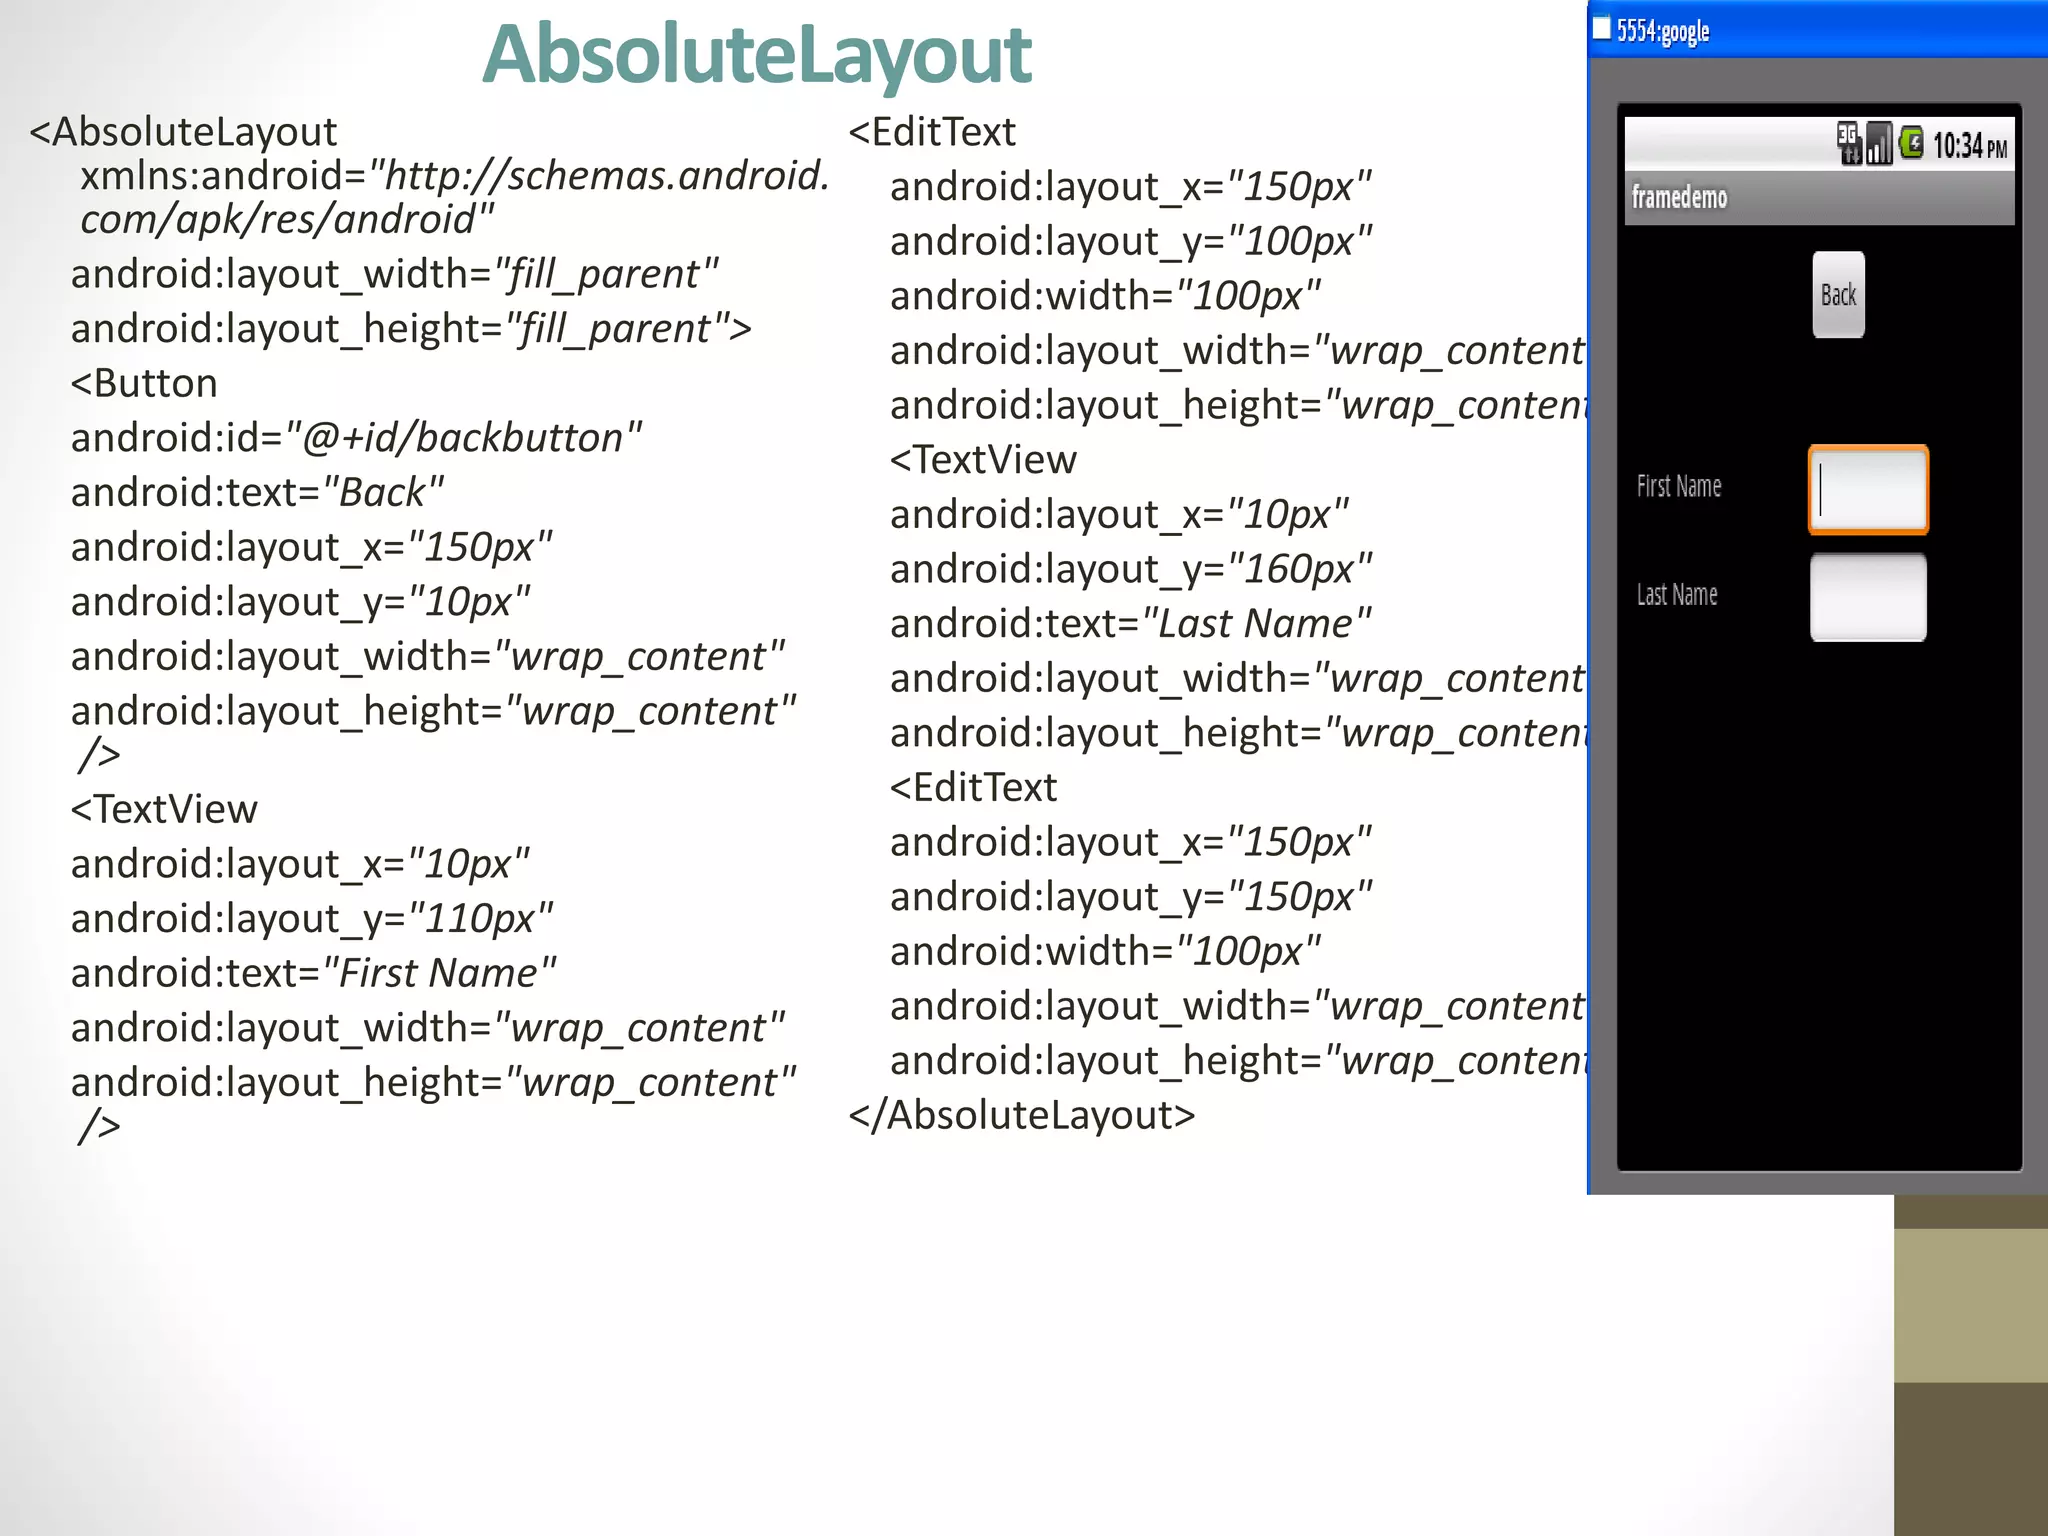Click the 5554:google window title text
The height and width of the screenshot is (1536, 2048).
coord(1663,31)
